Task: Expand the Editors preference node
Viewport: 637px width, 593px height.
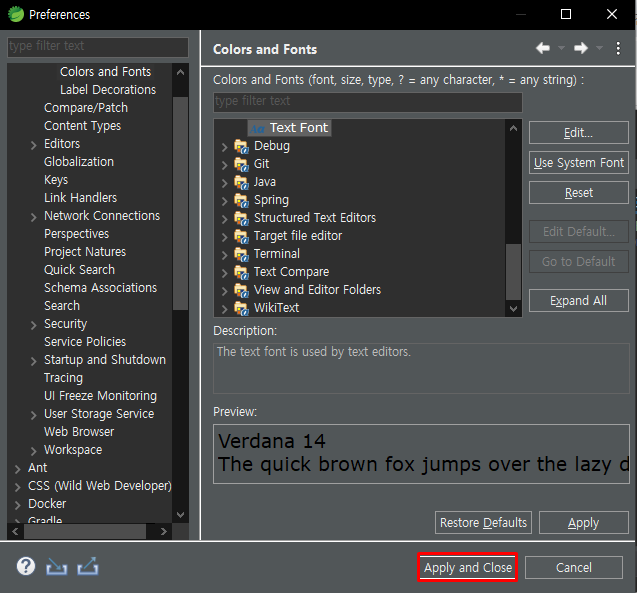Action: tap(33, 145)
